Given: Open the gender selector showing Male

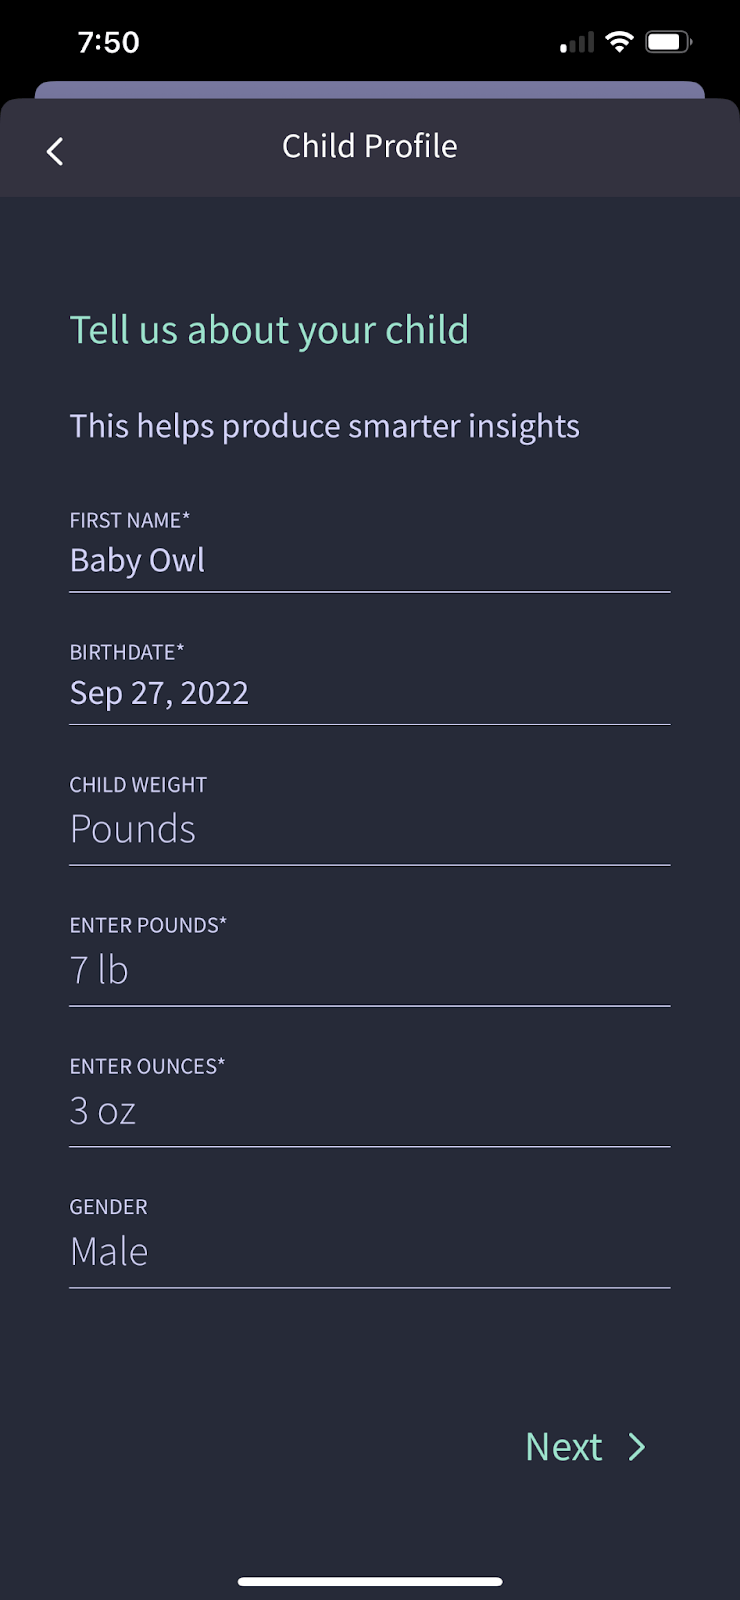Looking at the screenshot, I should 368,1252.
